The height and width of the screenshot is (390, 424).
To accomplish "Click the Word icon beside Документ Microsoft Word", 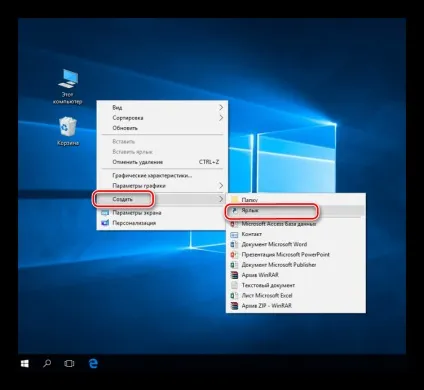I will [x=235, y=244].
